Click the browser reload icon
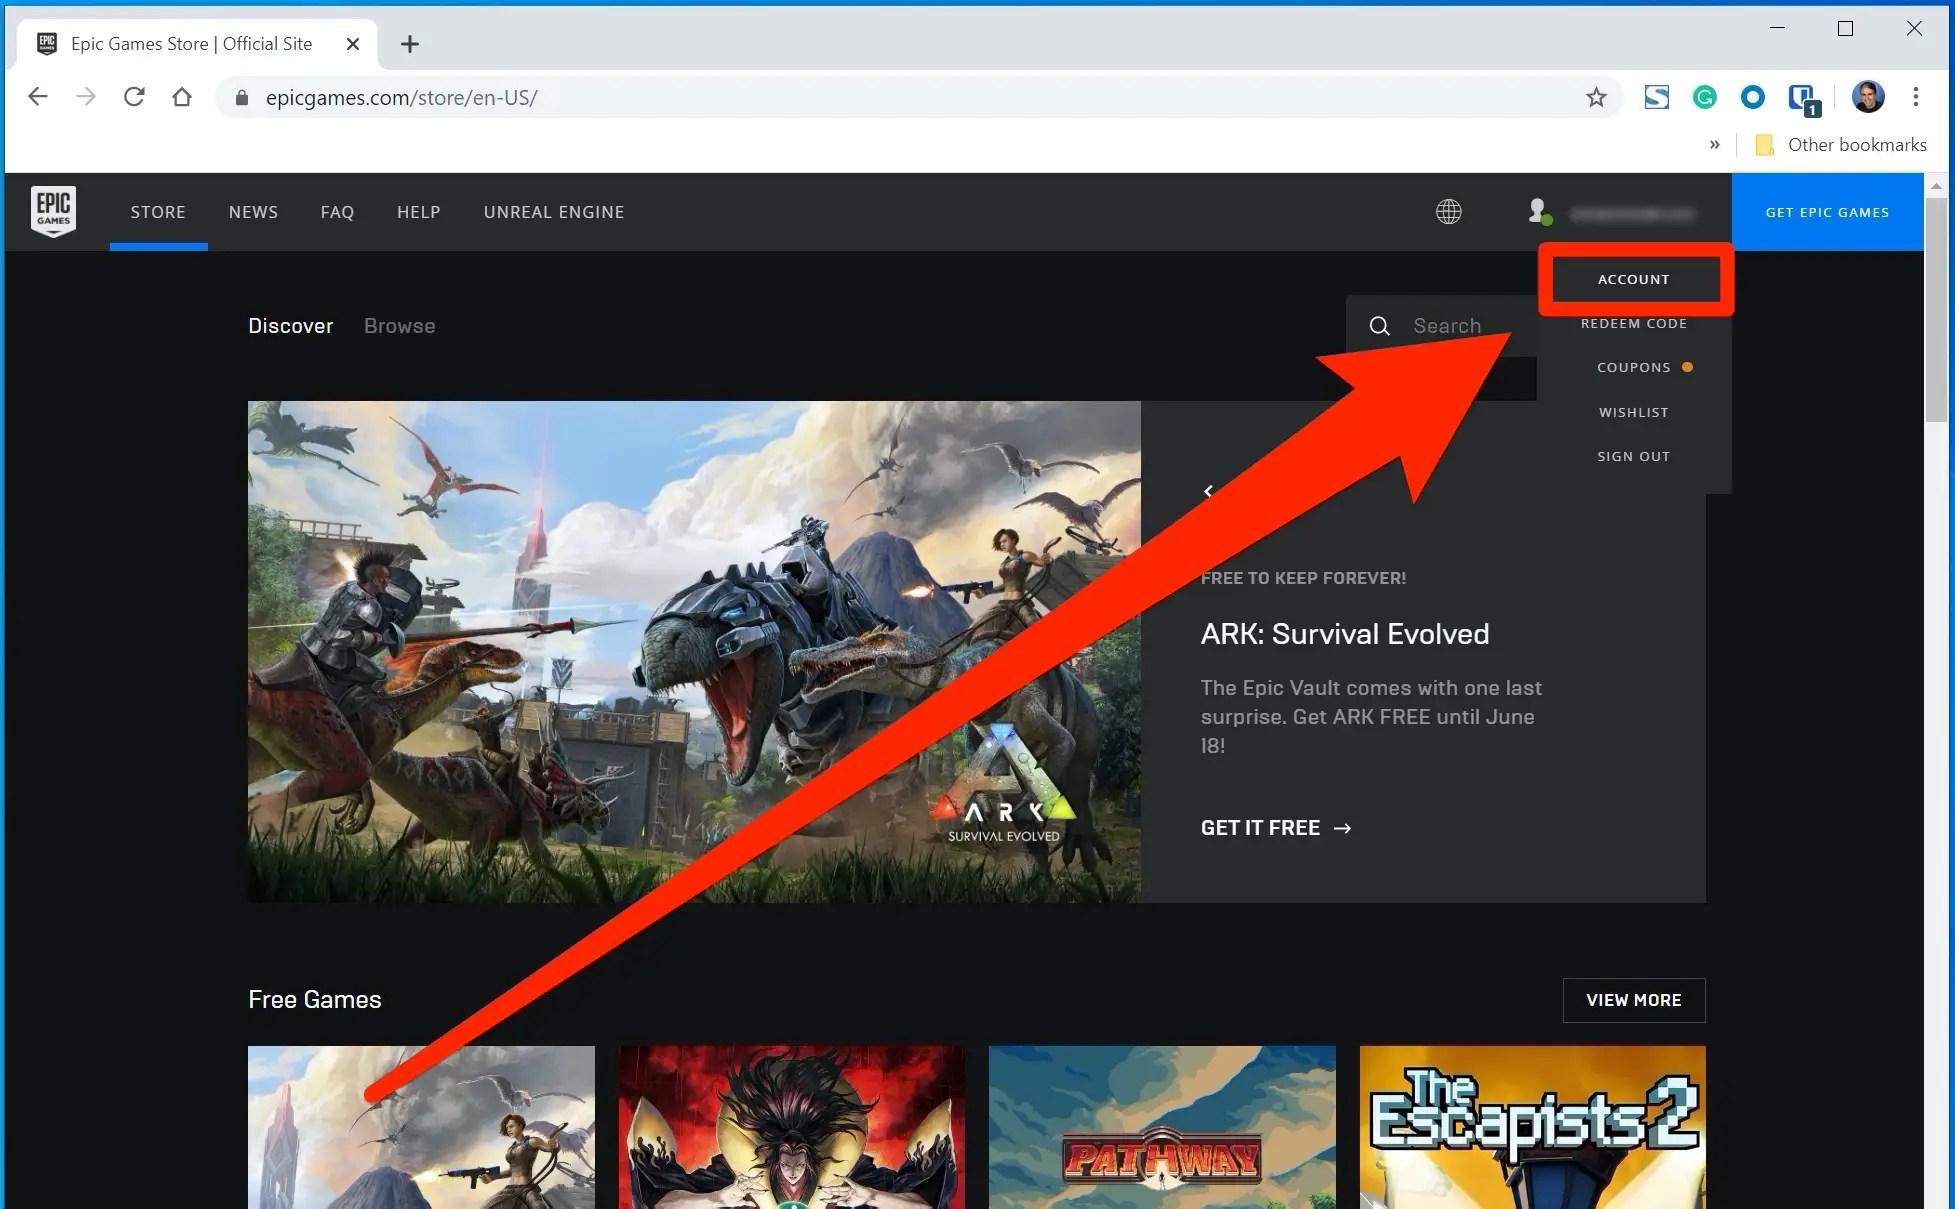This screenshot has width=1955, height=1209. tap(134, 97)
